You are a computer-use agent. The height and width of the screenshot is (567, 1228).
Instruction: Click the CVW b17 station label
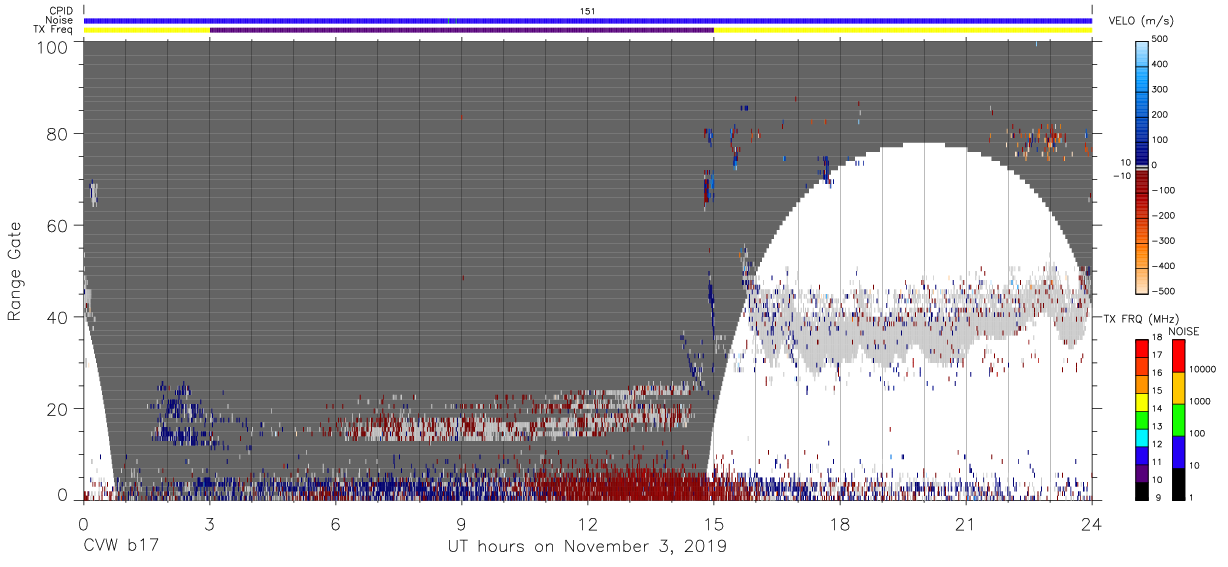[x=120, y=547]
